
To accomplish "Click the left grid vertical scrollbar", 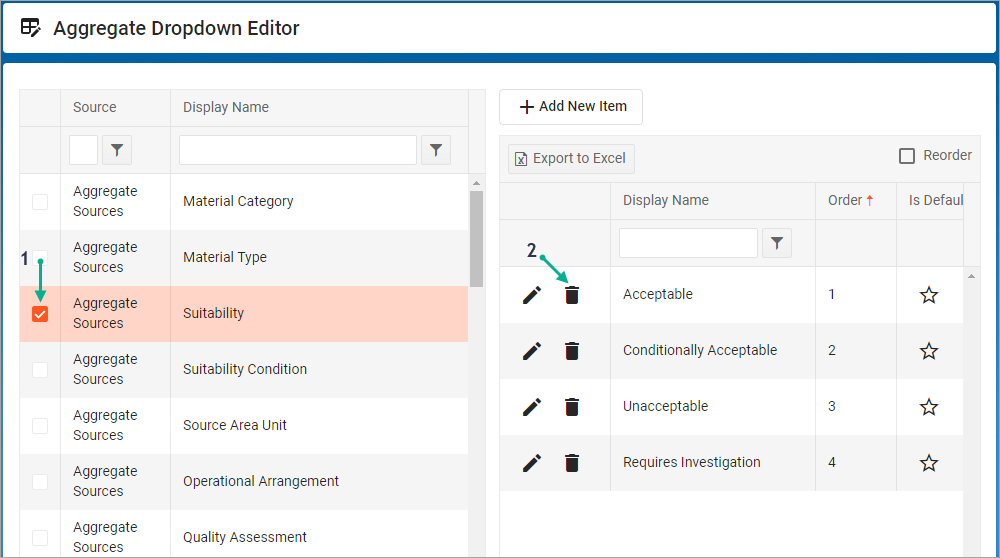I will tap(476, 240).
